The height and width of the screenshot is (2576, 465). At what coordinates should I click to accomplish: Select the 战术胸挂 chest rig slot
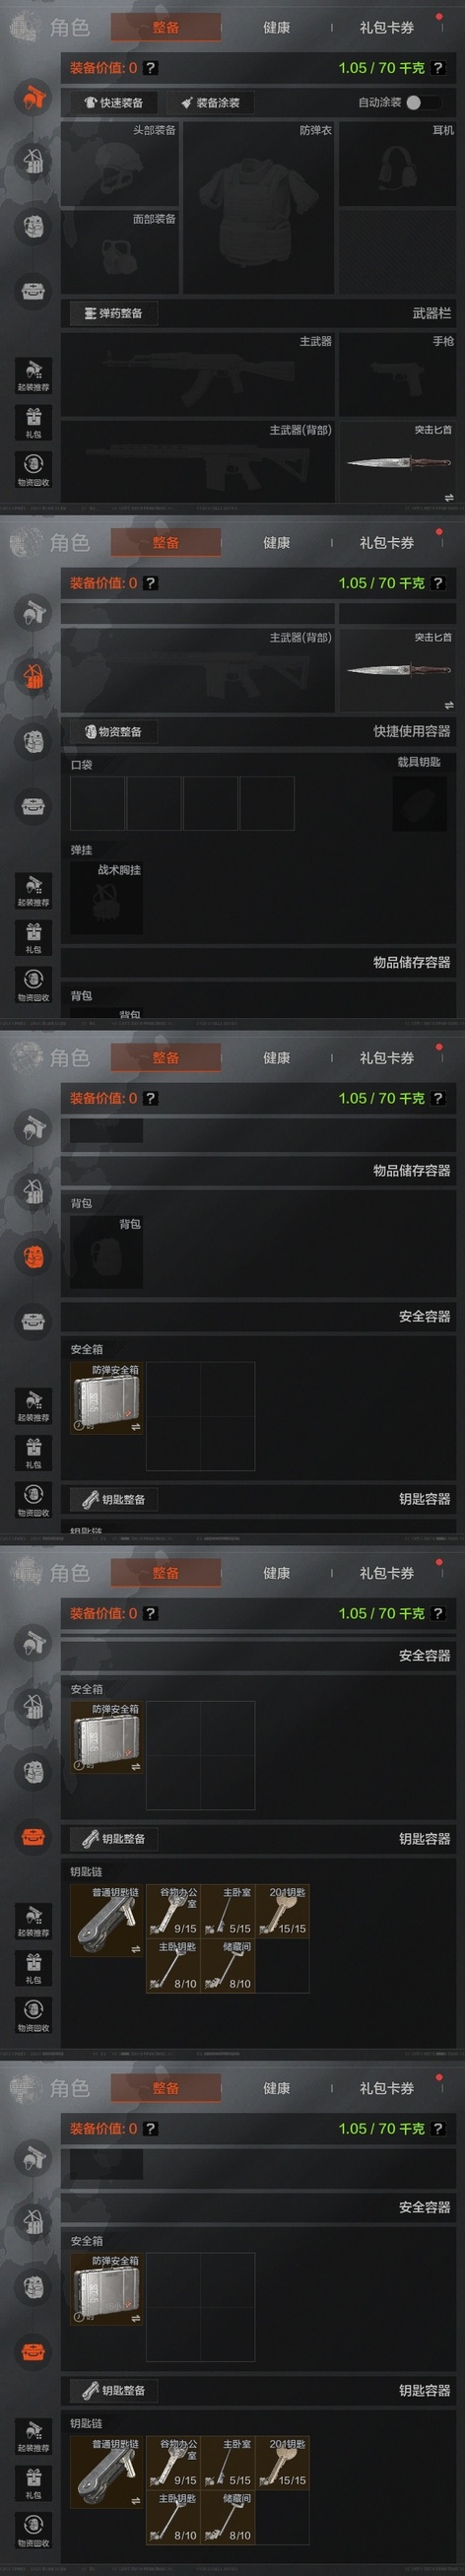pyautogui.click(x=107, y=897)
